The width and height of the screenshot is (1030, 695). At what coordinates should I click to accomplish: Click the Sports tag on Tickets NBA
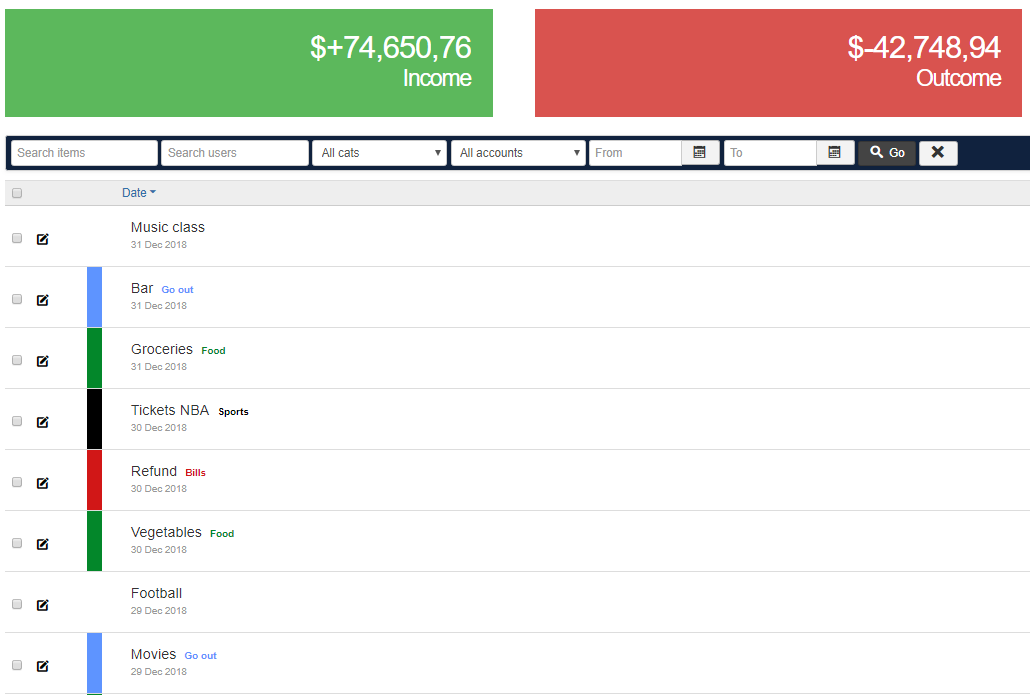click(x=233, y=412)
